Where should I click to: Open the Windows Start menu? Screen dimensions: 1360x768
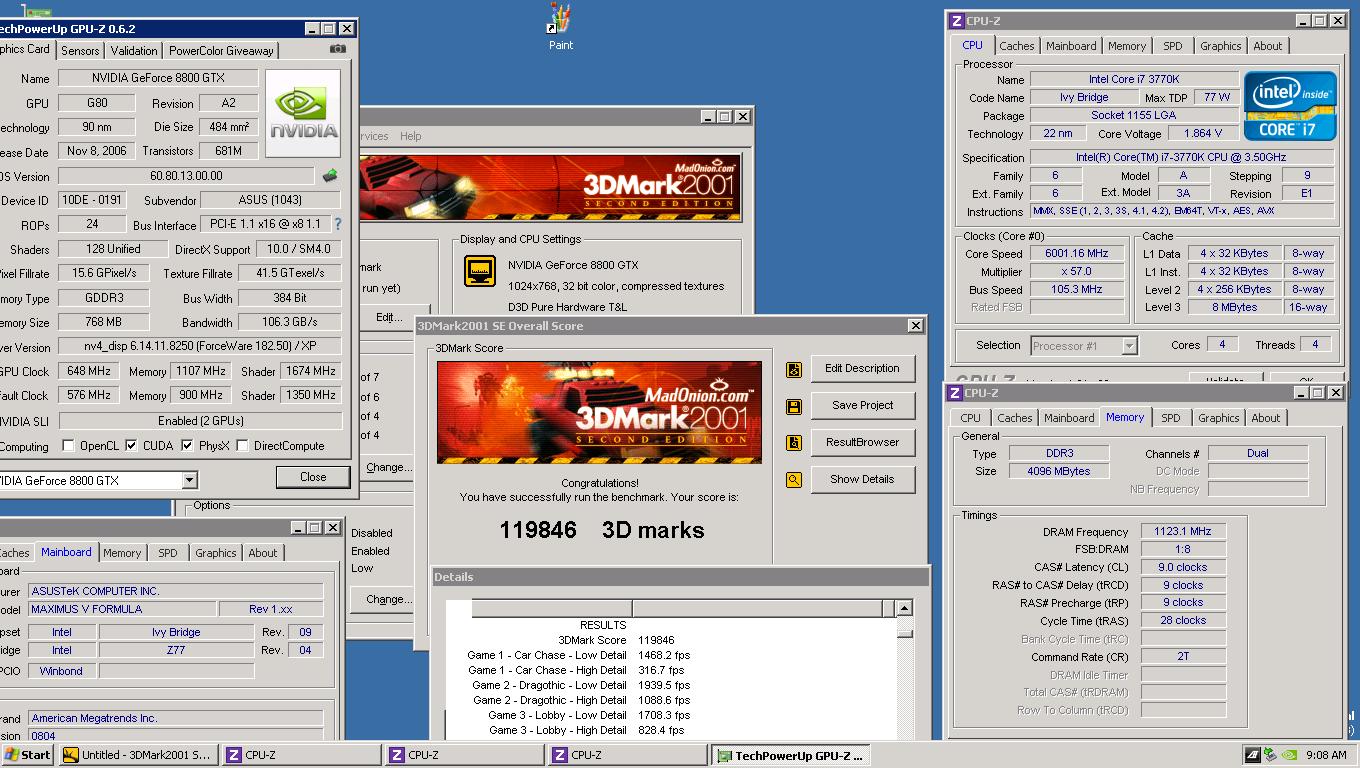coord(27,755)
